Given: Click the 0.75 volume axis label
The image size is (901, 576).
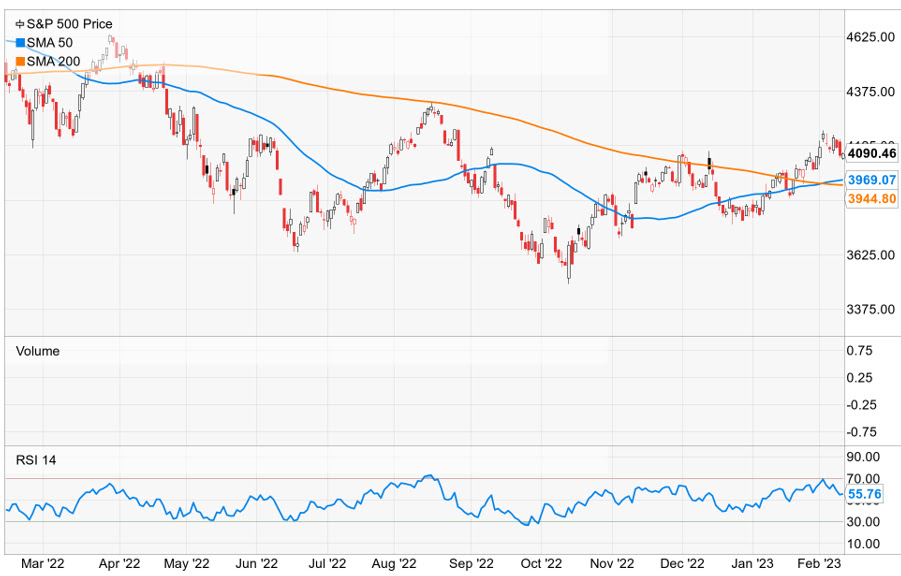Looking at the screenshot, I should pos(860,351).
